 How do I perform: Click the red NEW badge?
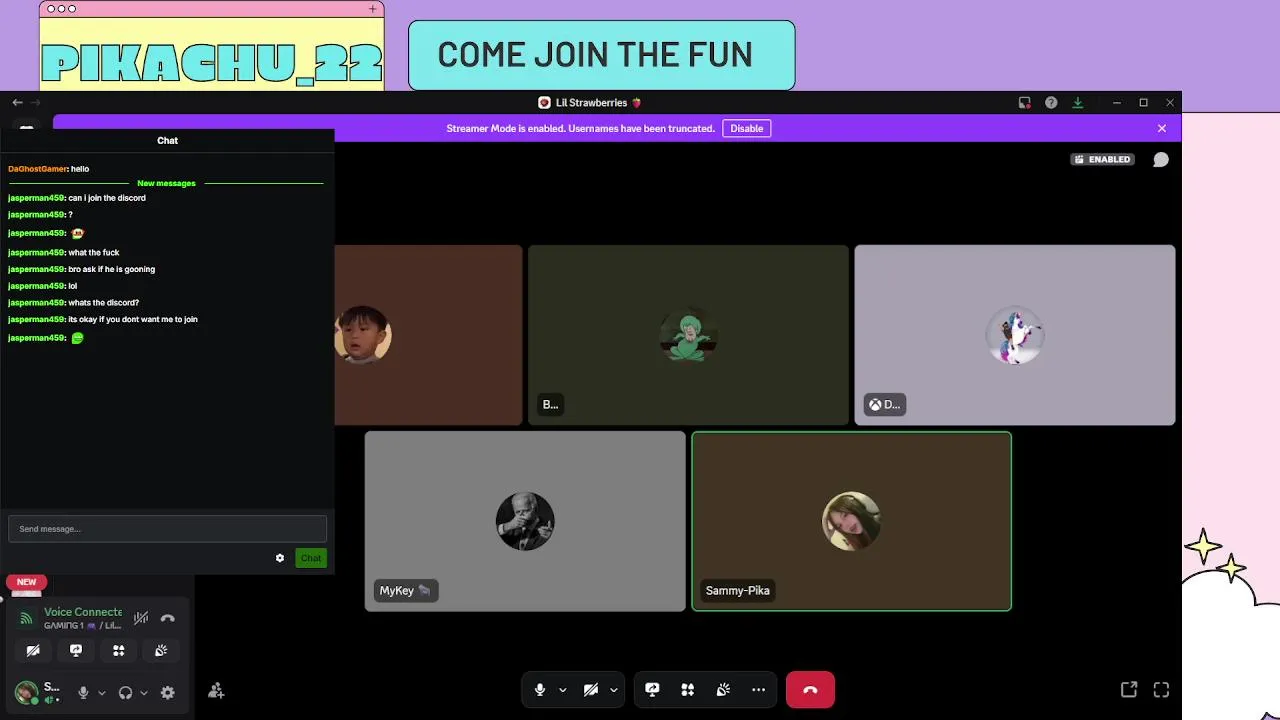coord(27,582)
